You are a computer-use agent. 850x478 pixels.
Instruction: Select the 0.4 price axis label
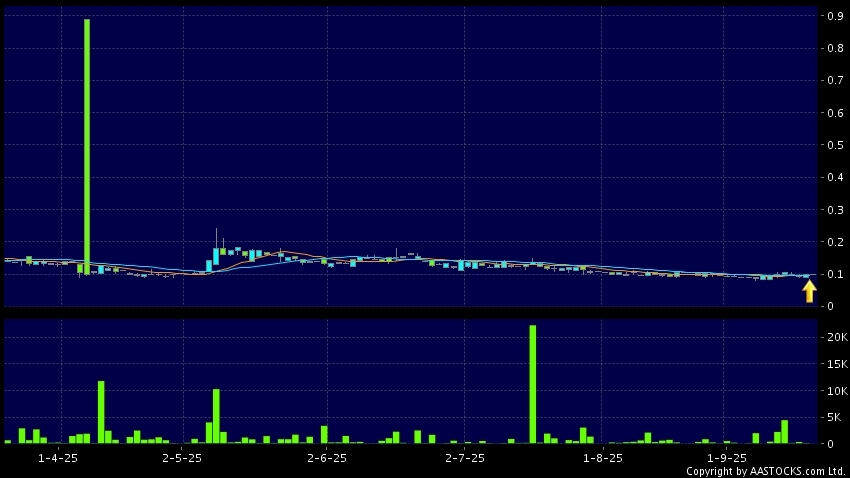tap(835, 177)
